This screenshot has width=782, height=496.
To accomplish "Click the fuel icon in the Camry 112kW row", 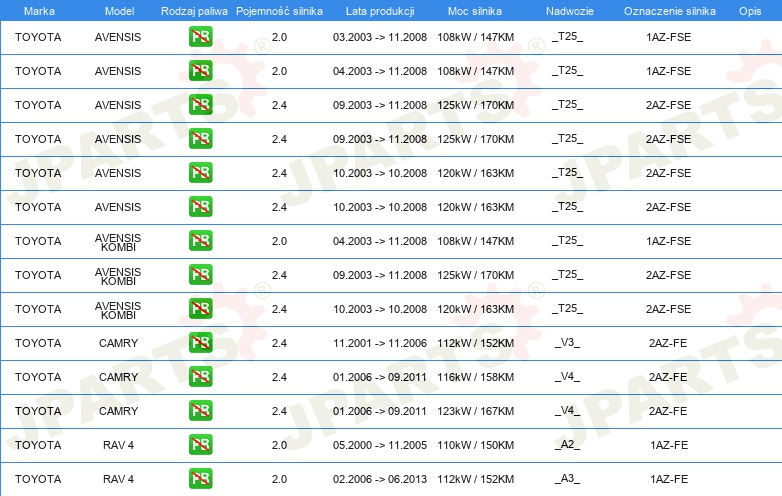I will point(200,342).
